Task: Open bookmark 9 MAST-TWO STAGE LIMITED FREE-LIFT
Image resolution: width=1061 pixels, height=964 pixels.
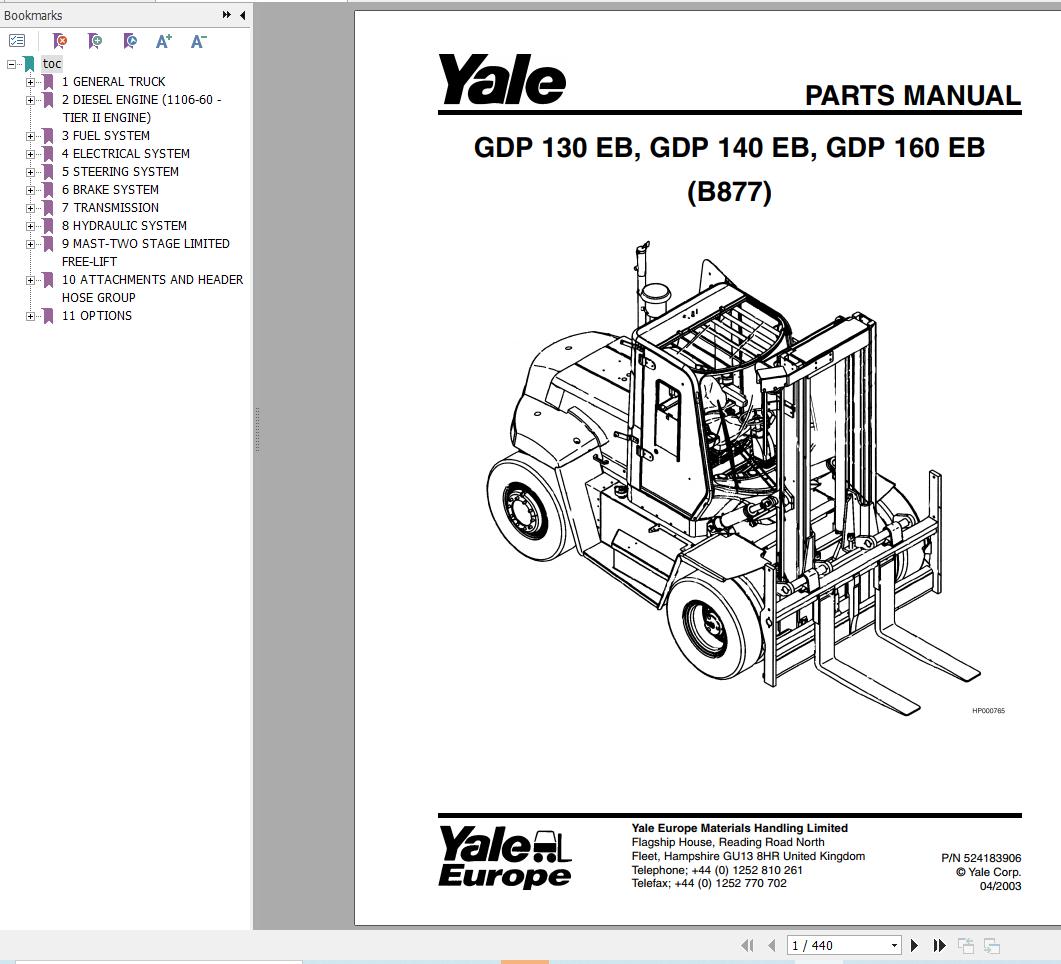Action: 145,252
